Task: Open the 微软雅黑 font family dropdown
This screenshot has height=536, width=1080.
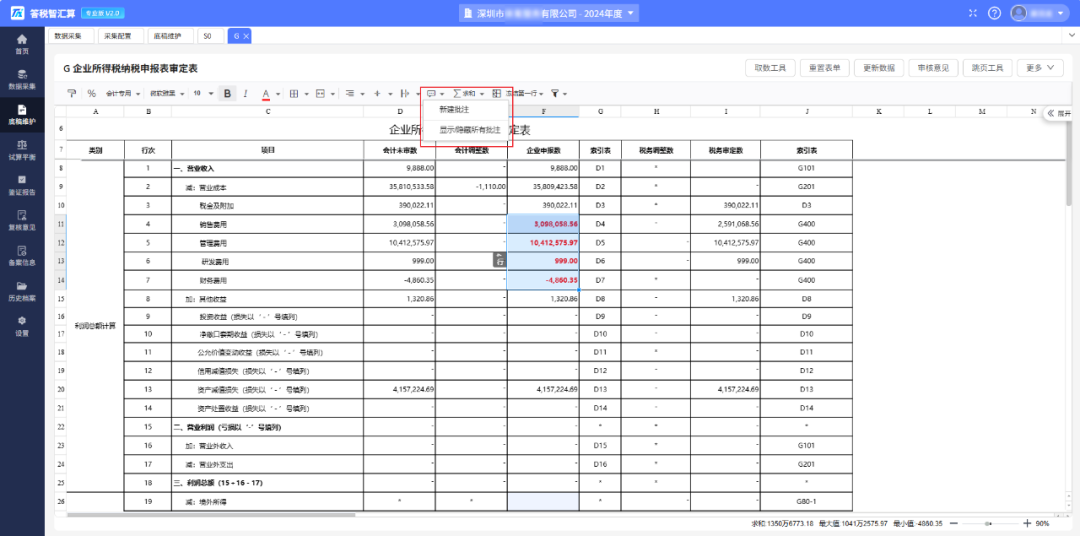Action: tap(166, 94)
